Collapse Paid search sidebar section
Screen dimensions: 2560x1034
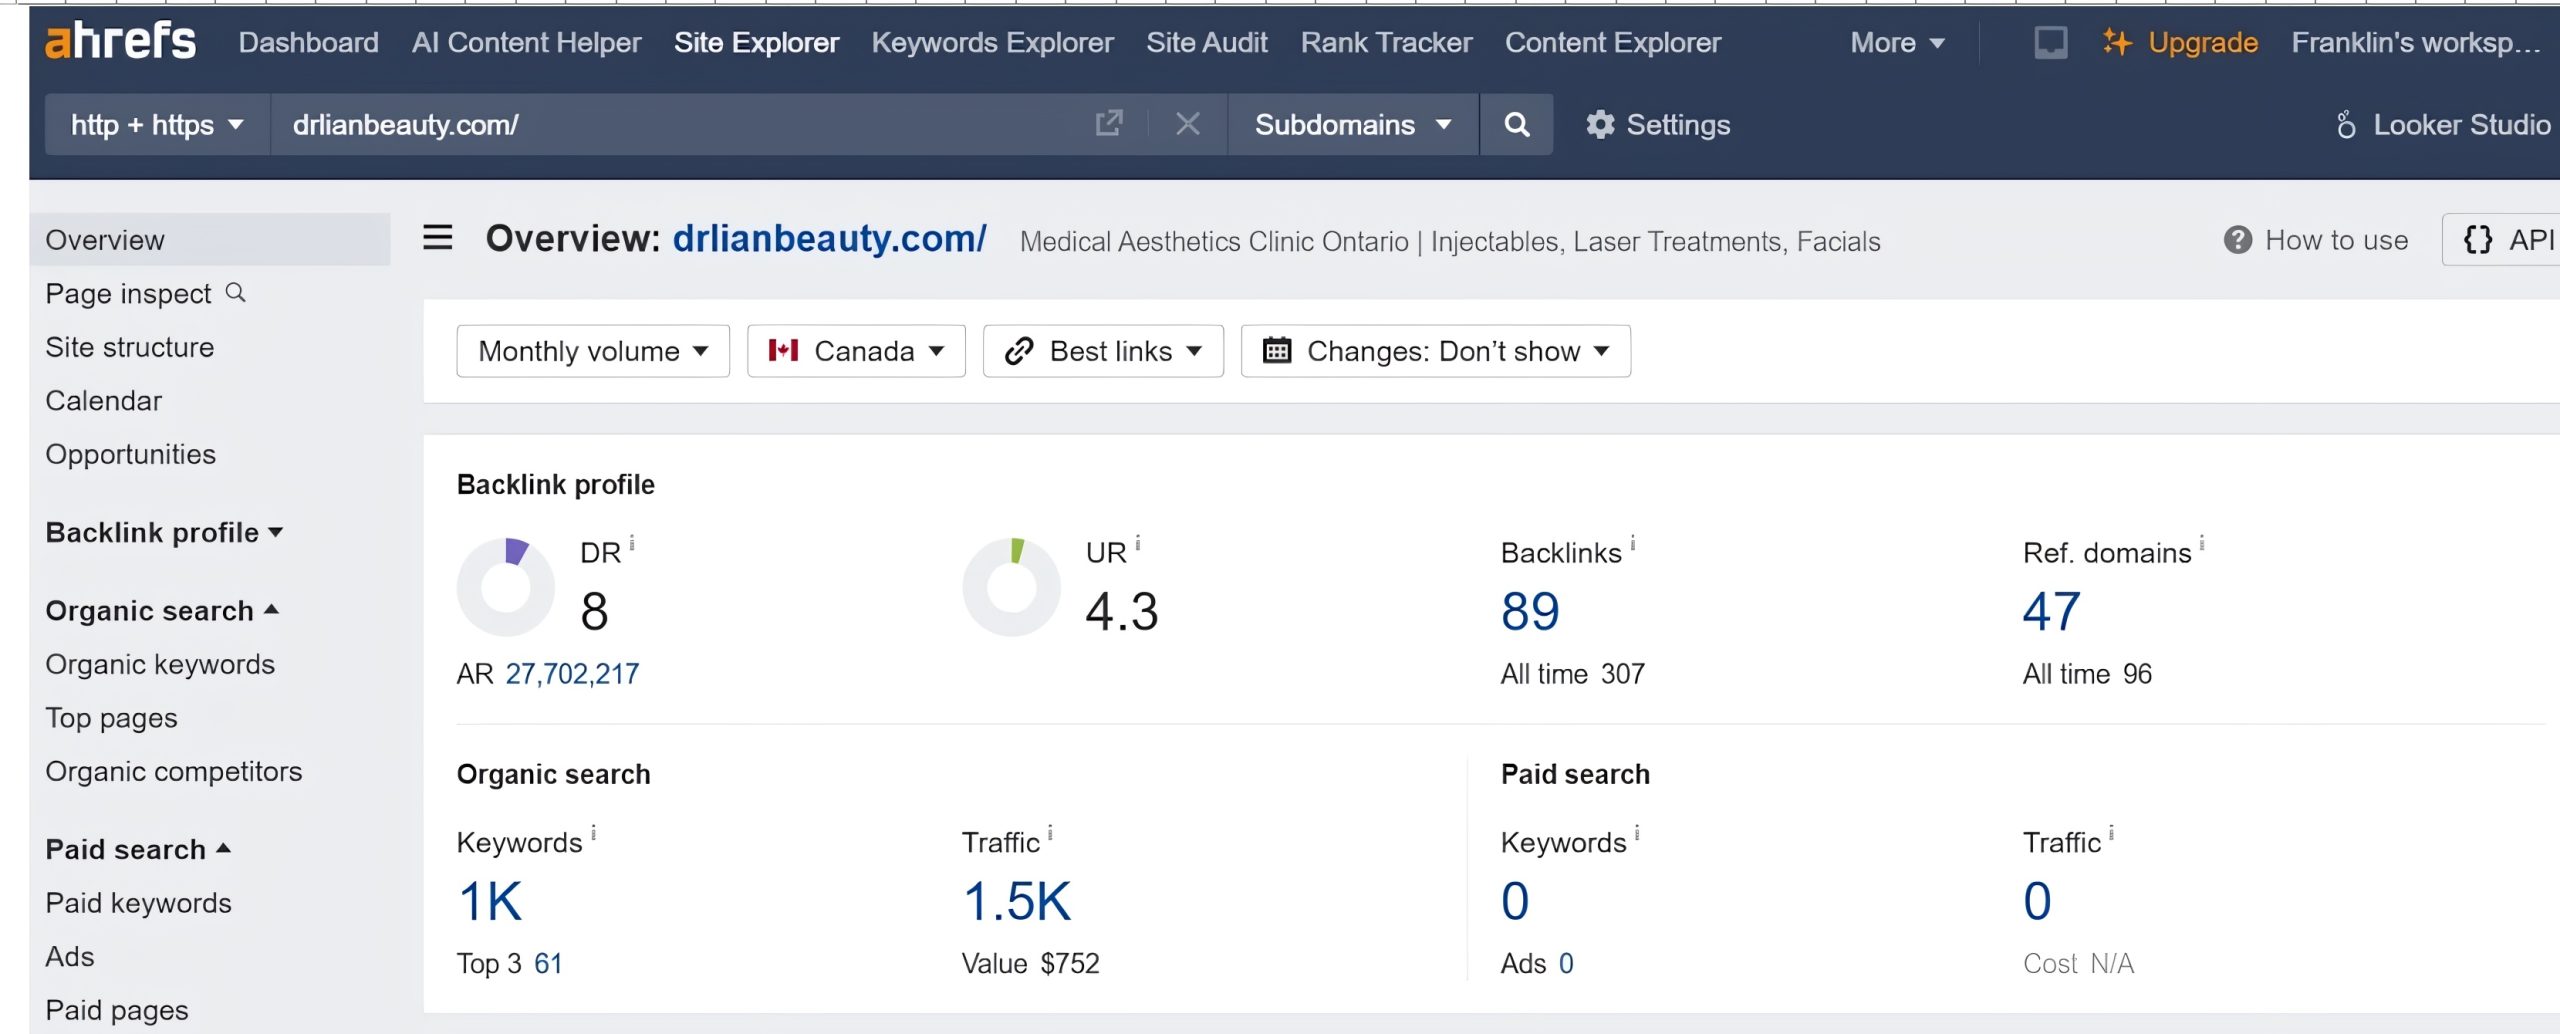tap(138, 849)
